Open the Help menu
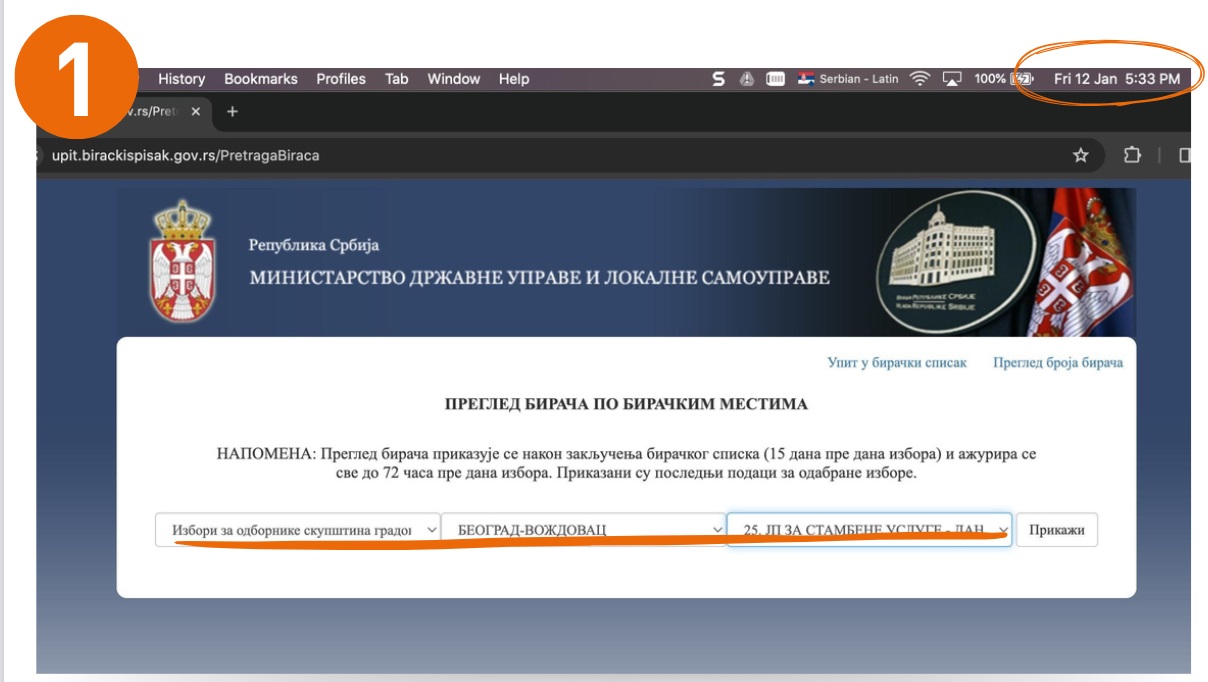This screenshot has width=1208, height=682. coord(514,79)
